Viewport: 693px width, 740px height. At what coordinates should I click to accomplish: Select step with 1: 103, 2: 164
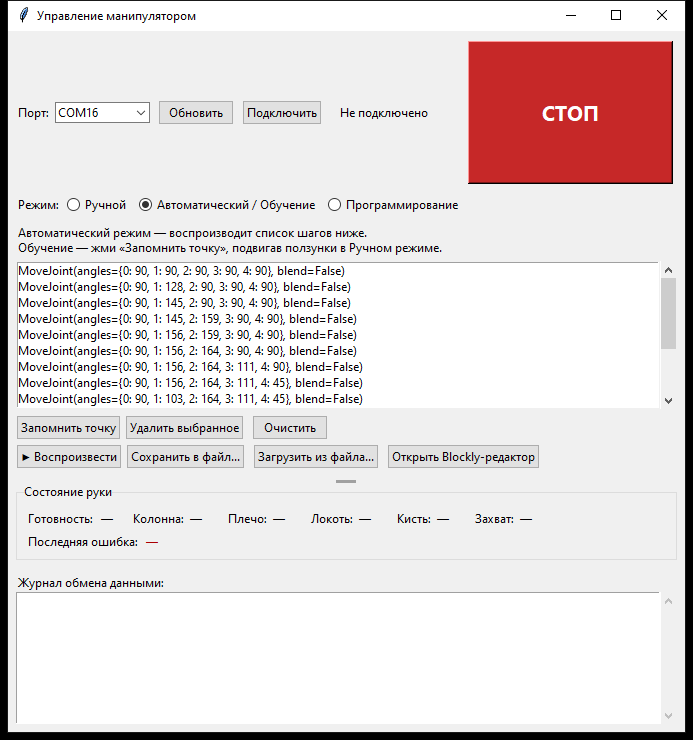[338, 399]
